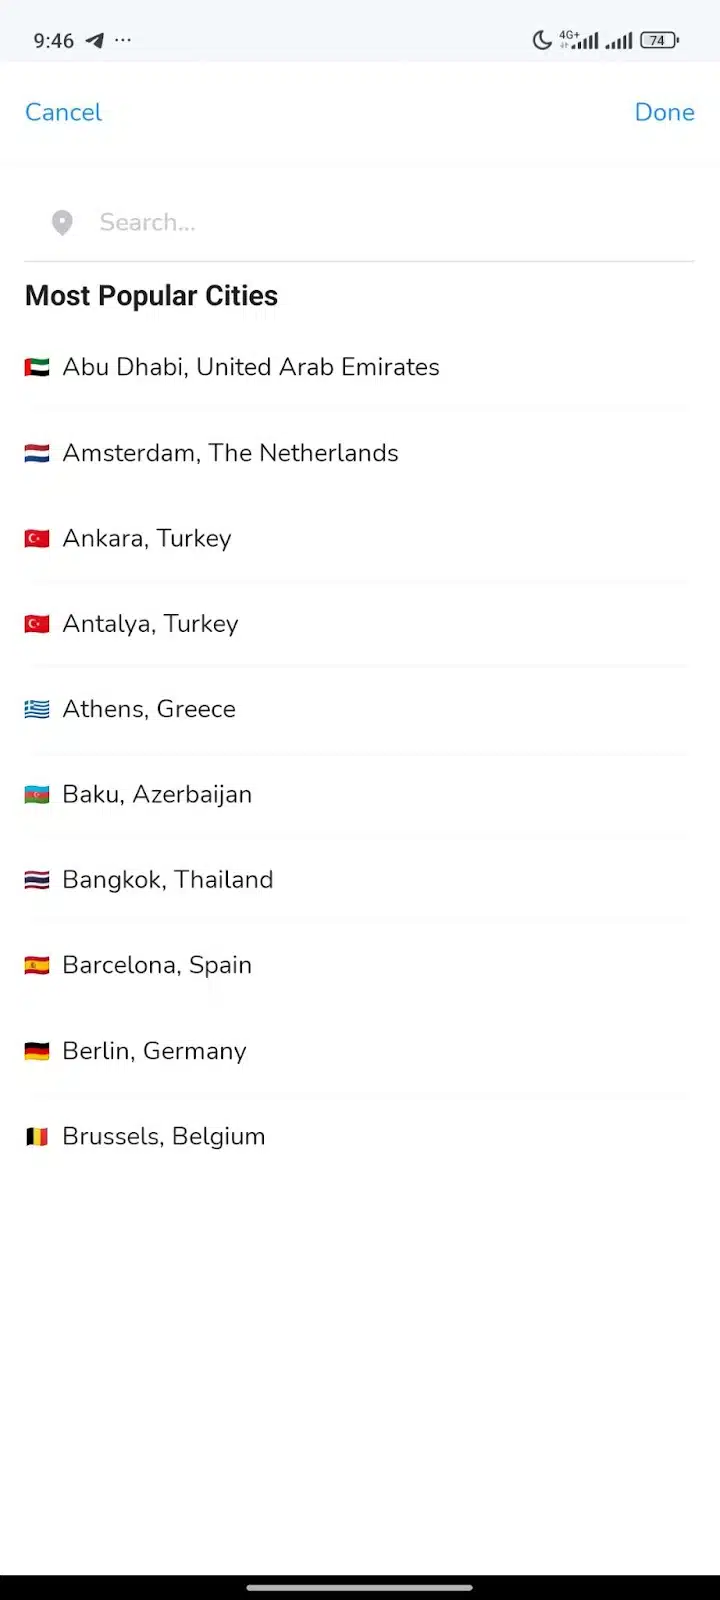Screen dimensions: 720x1600
Task: Select Antalya, Turkey
Action: point(360,624)
